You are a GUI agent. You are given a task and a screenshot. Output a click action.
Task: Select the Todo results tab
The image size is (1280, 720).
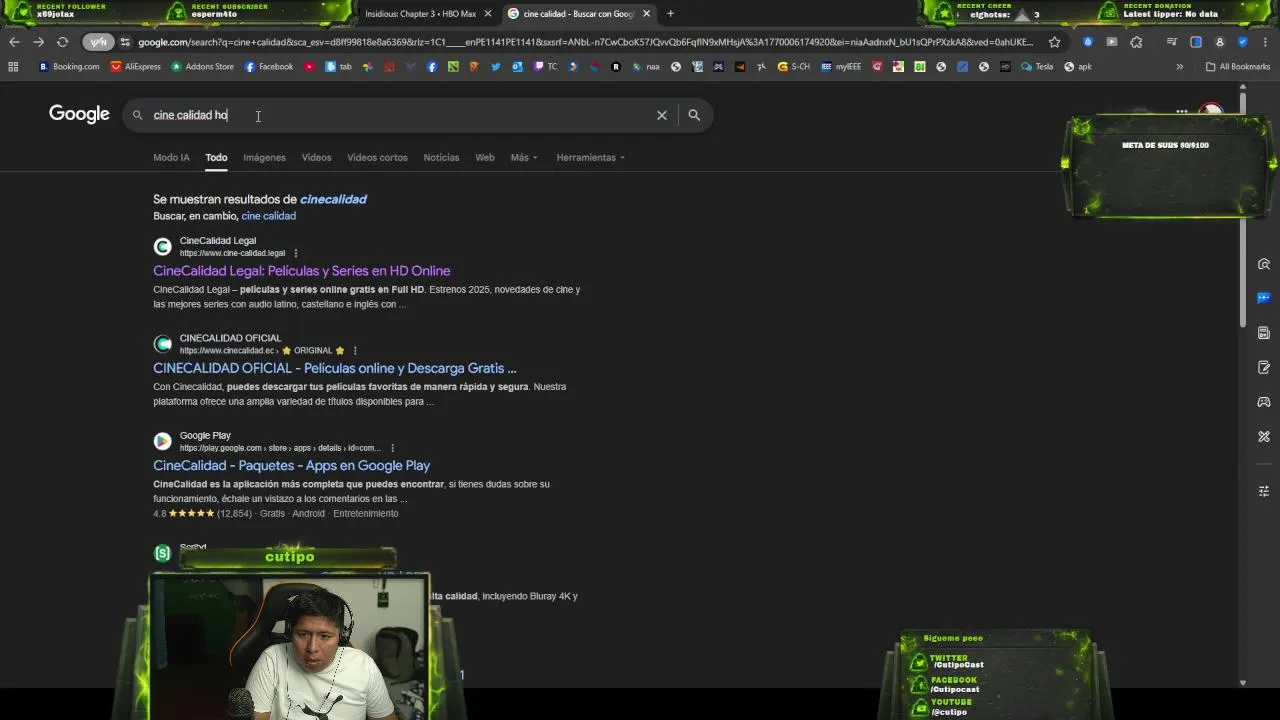(x=216, y=157)
